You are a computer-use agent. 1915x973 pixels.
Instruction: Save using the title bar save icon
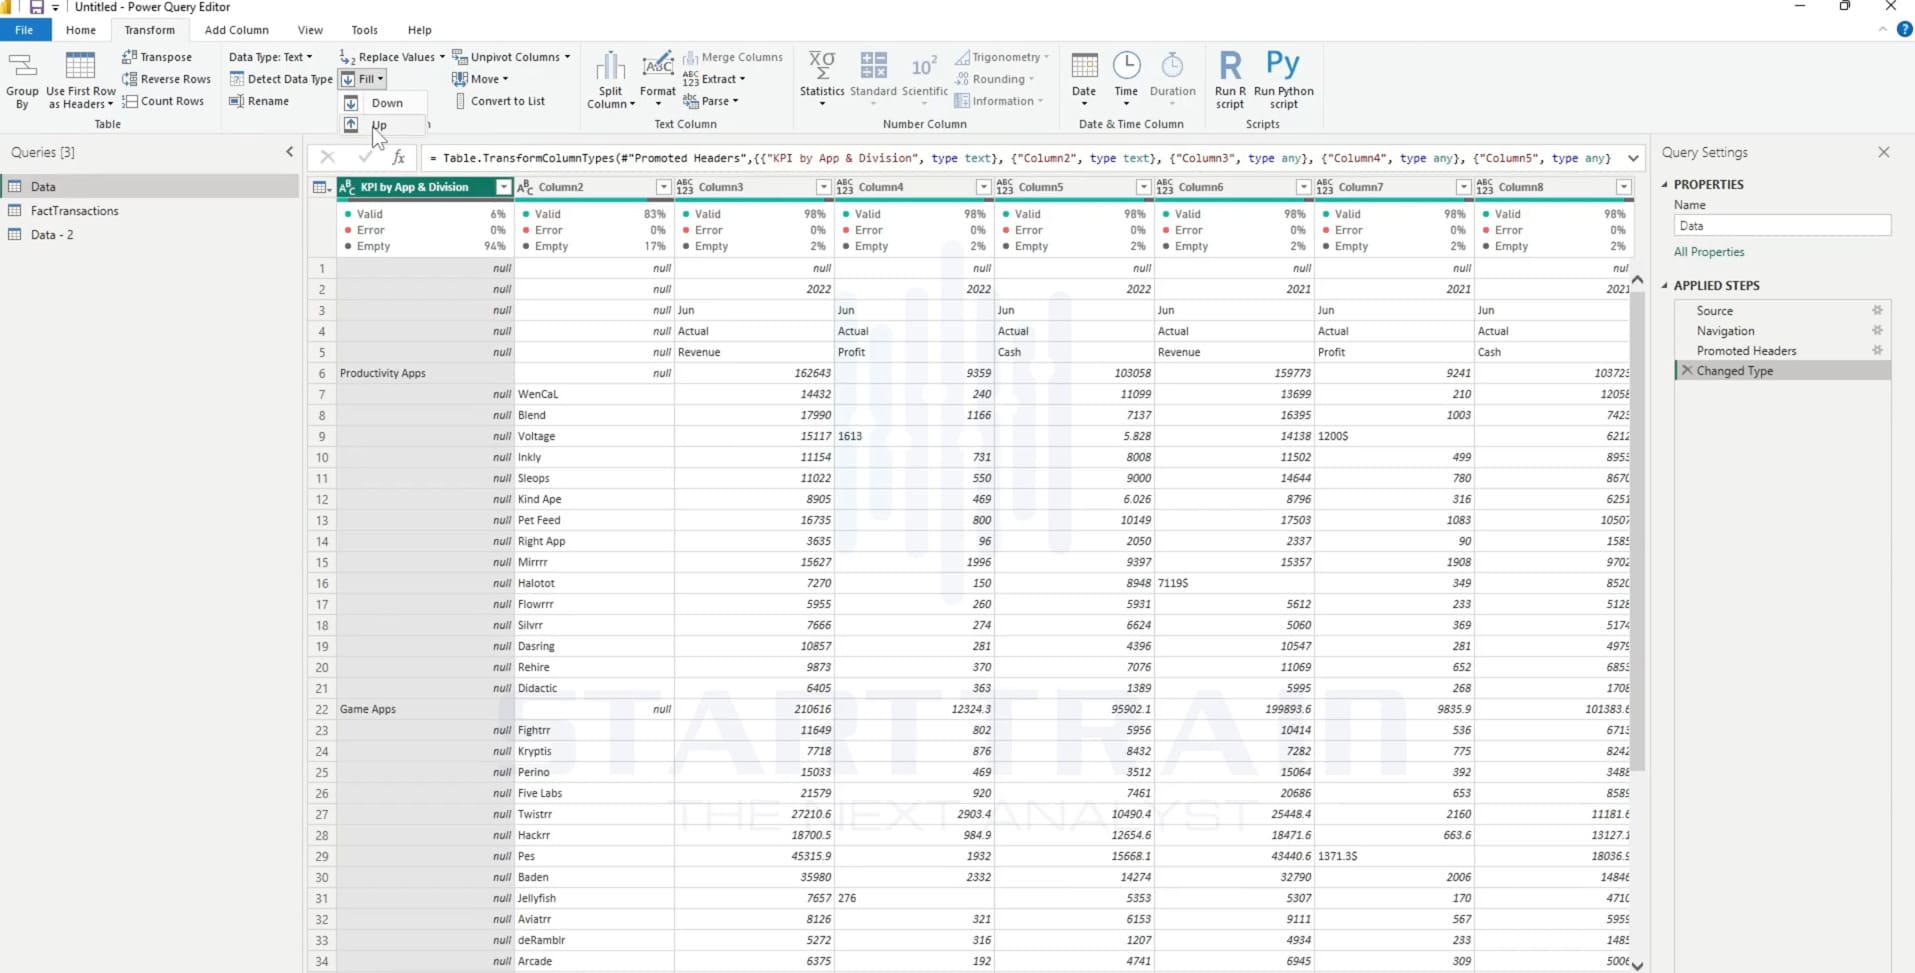pyautogui.click(x=36, y=7)
